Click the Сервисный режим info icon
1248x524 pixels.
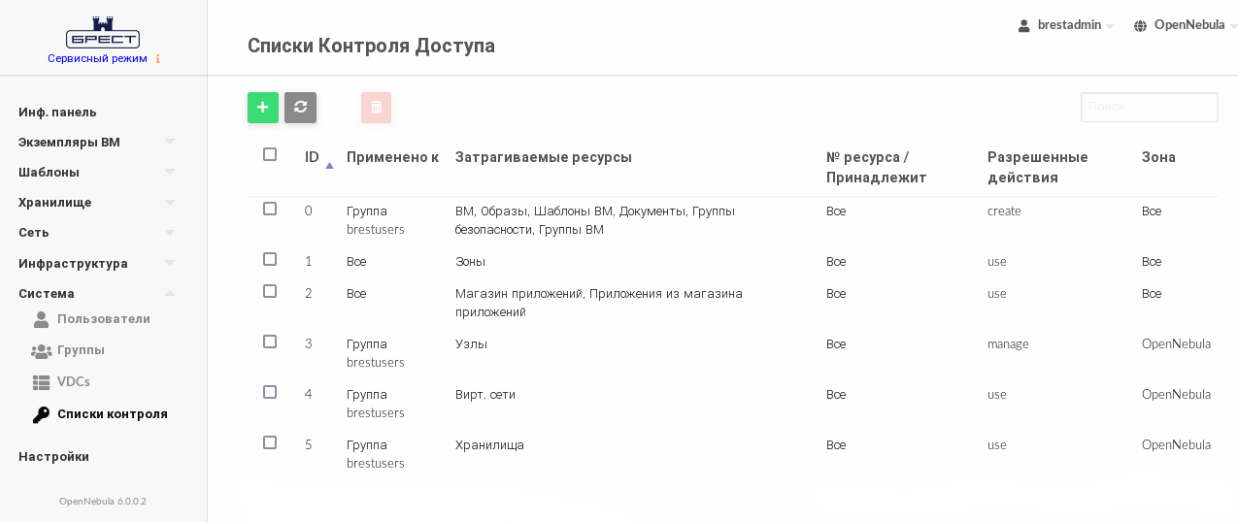(x=159, y=59)
